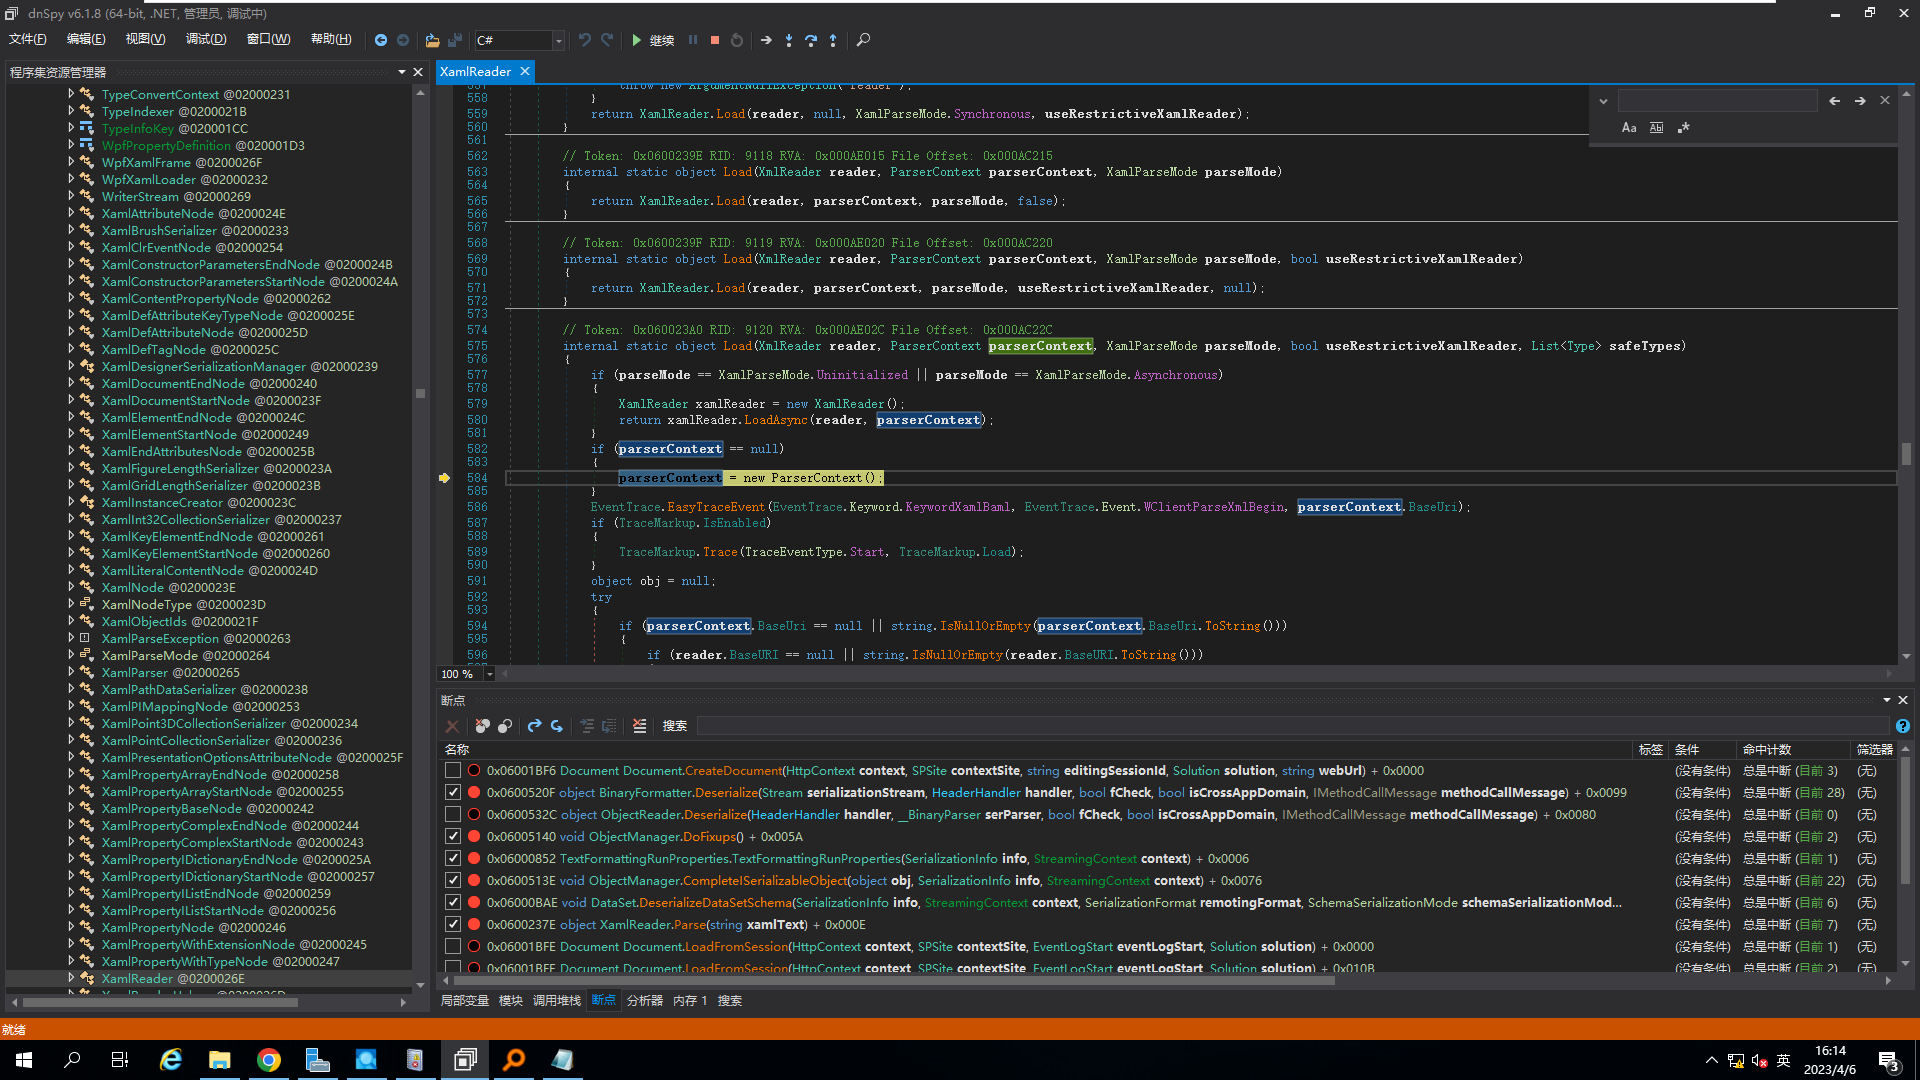This screenshot has height=1080, width=1920.
Task: Click the go-to-breakpoint arrow icon
Action: pos(535,727)
